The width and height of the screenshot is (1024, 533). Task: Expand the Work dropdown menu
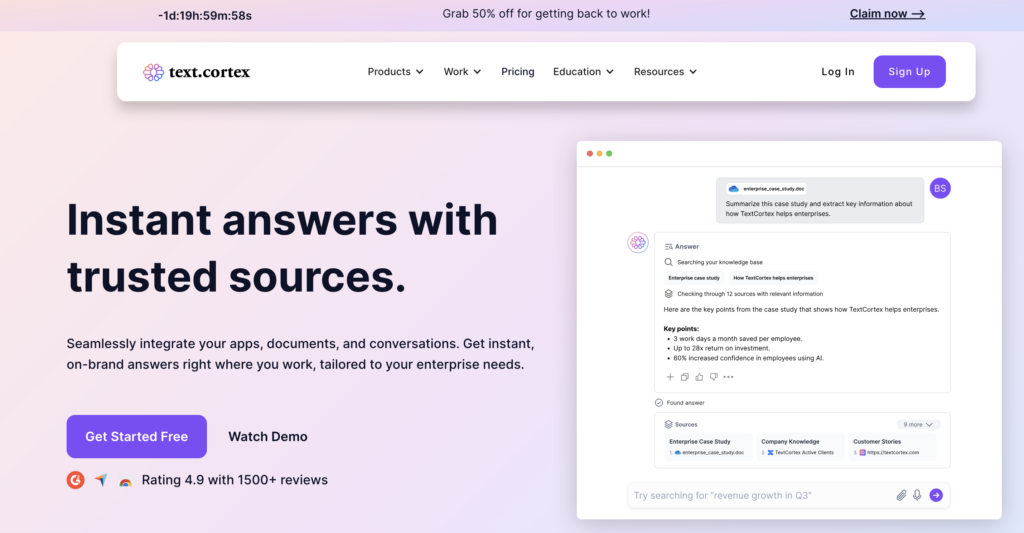click(462, 72)
